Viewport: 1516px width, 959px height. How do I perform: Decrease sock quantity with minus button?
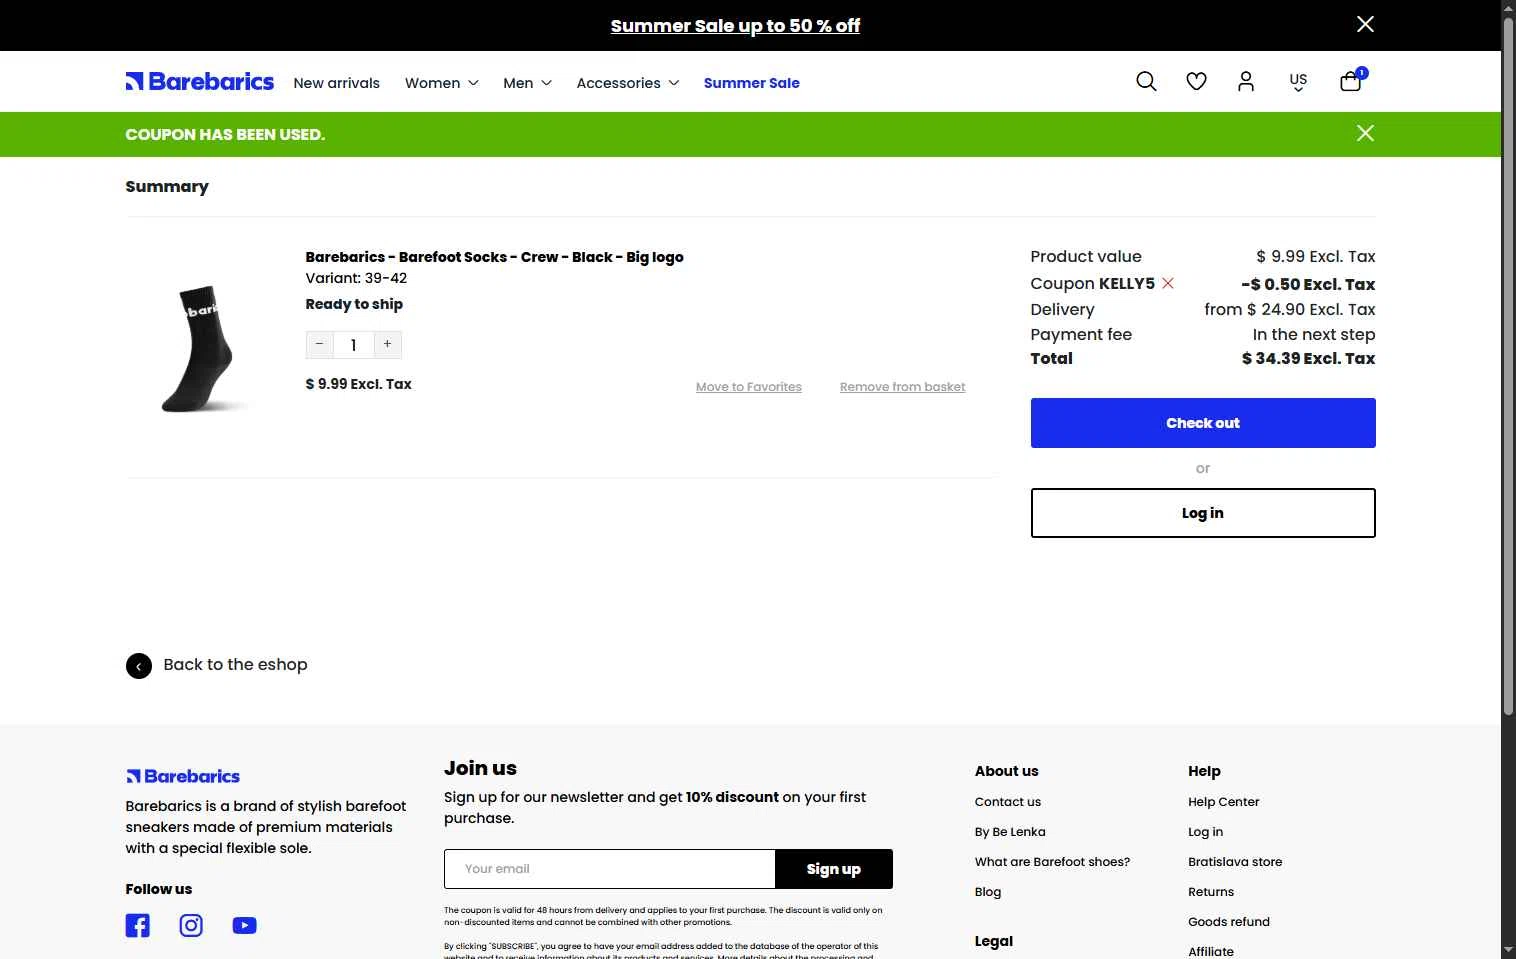tap(320, 345)
